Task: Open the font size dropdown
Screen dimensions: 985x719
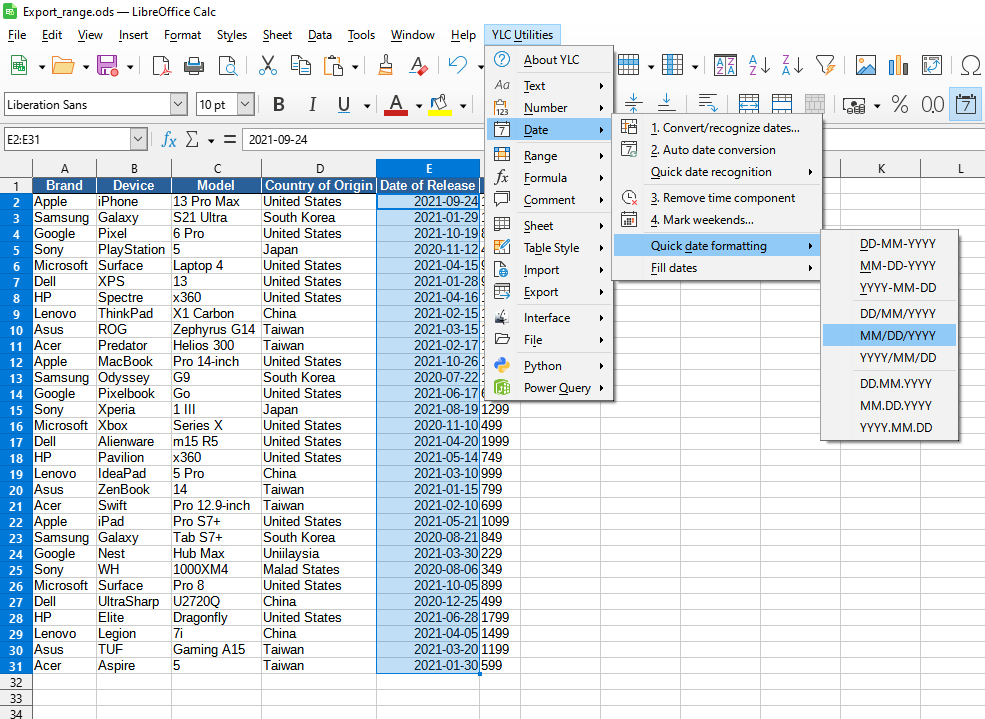Action: pos(245,103)
